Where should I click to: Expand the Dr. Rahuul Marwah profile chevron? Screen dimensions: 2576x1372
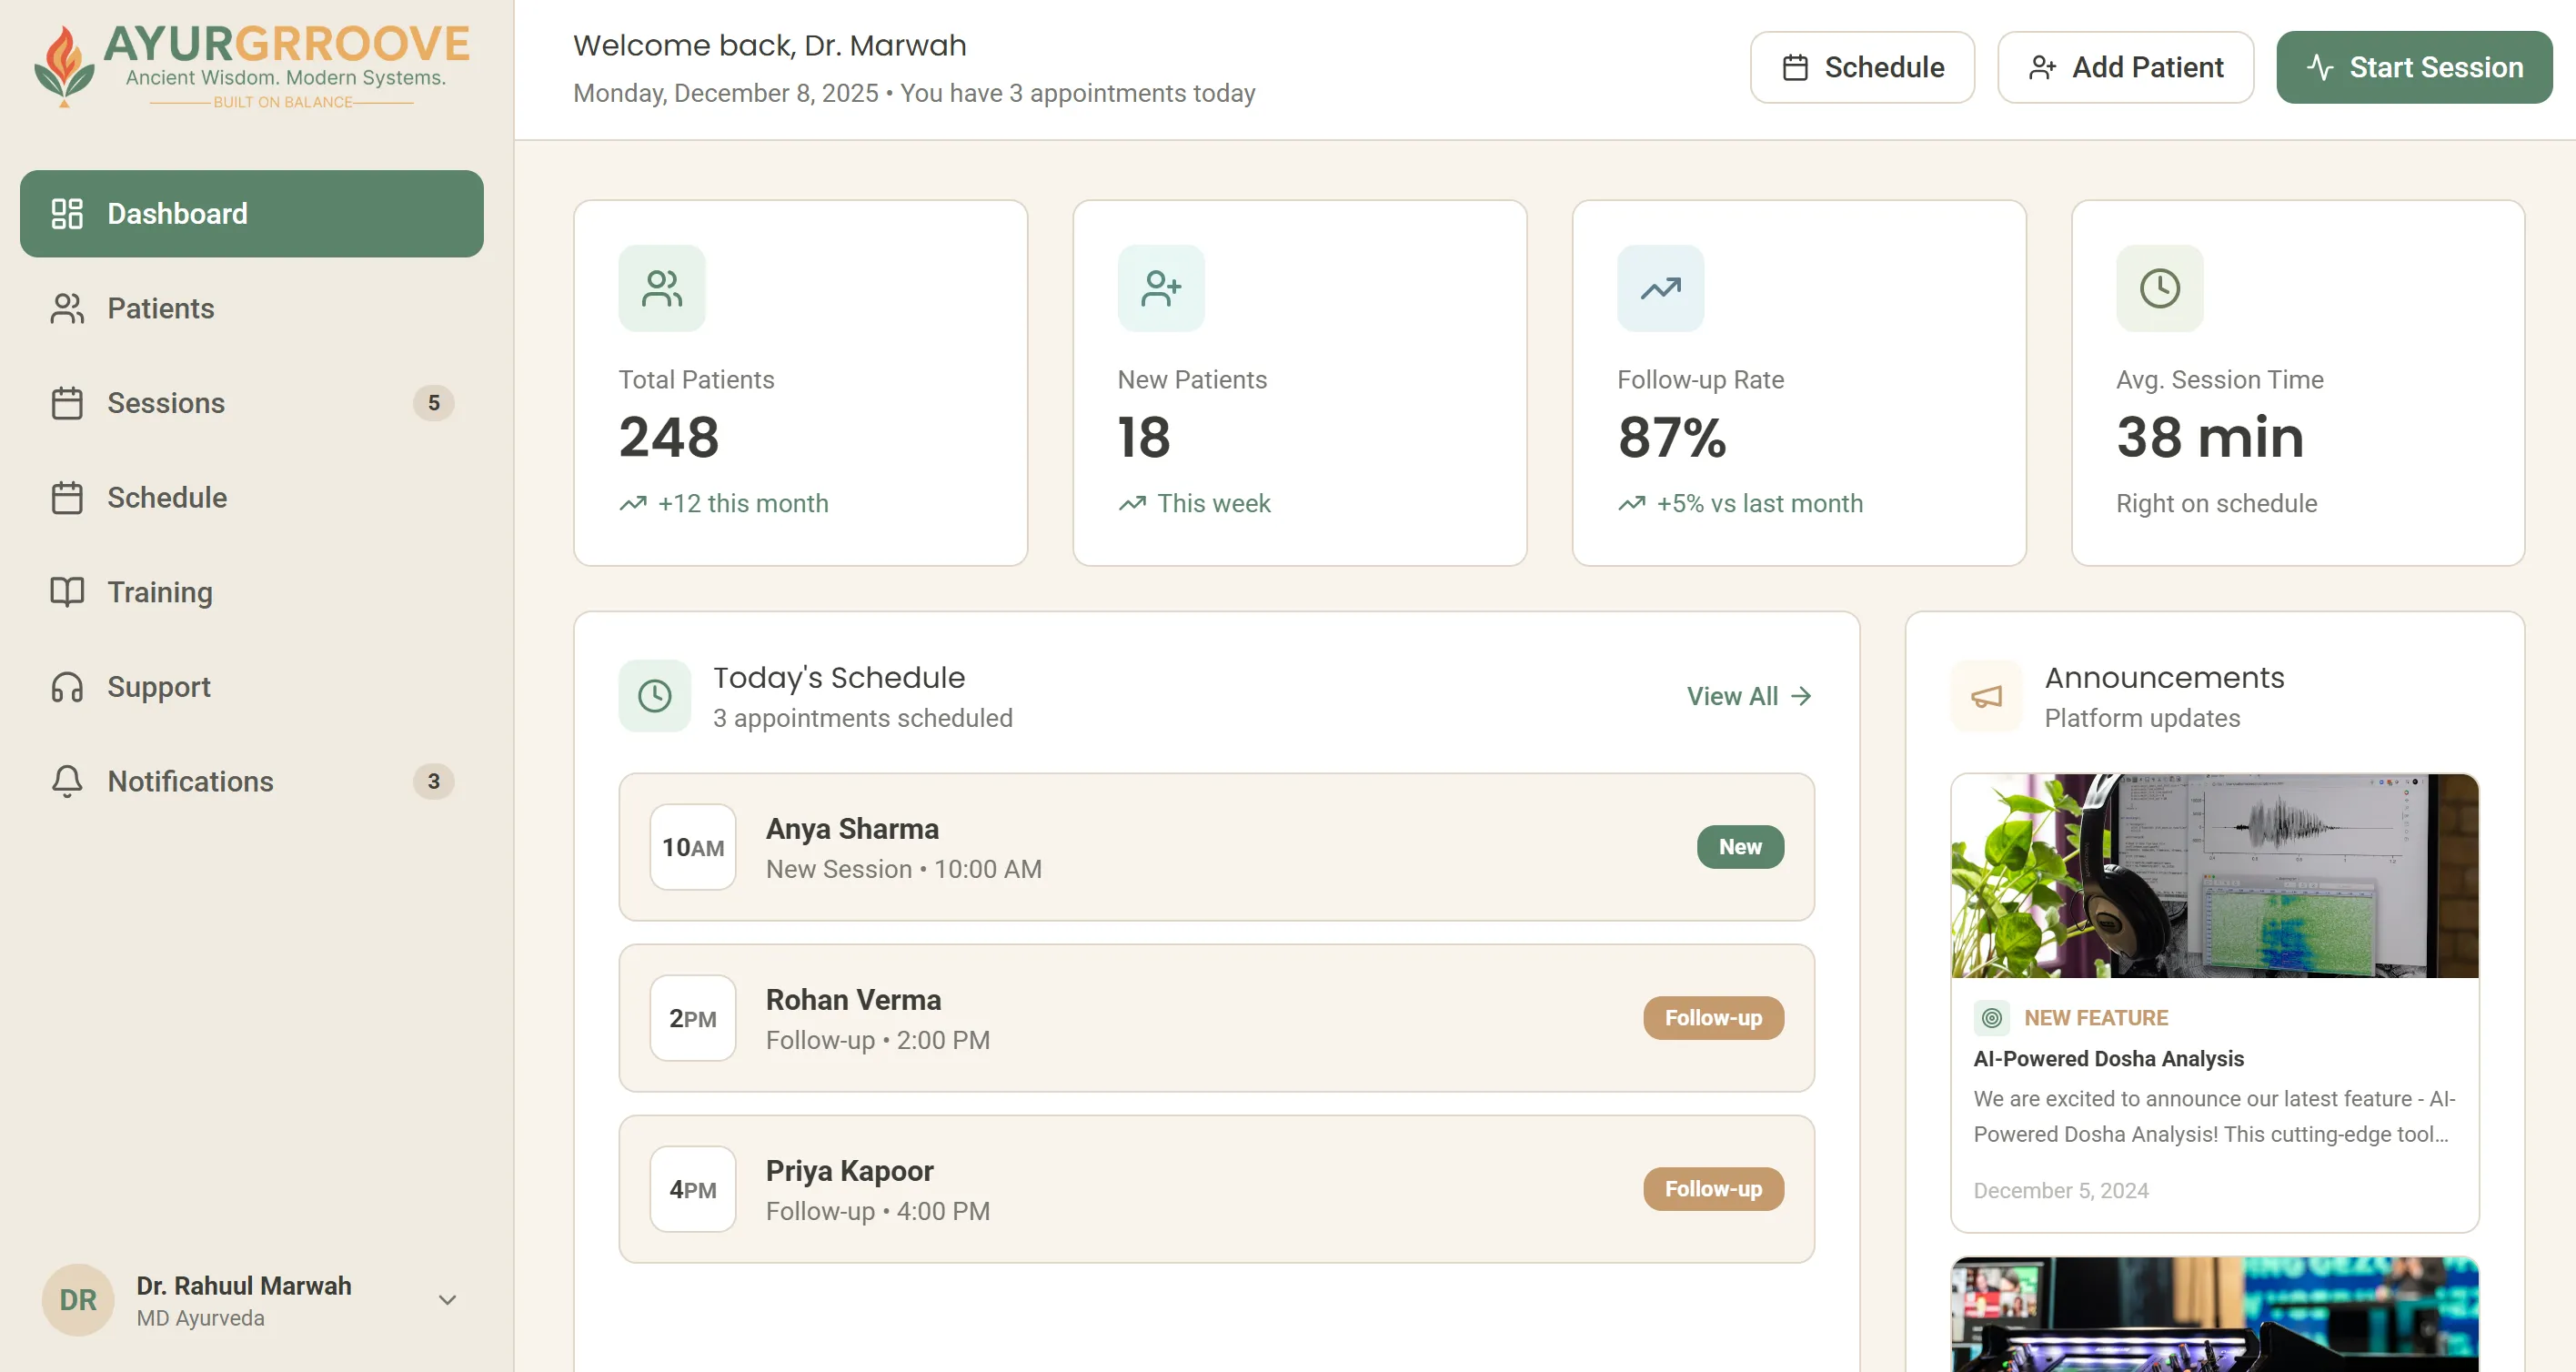click(x=447, y=1300)
